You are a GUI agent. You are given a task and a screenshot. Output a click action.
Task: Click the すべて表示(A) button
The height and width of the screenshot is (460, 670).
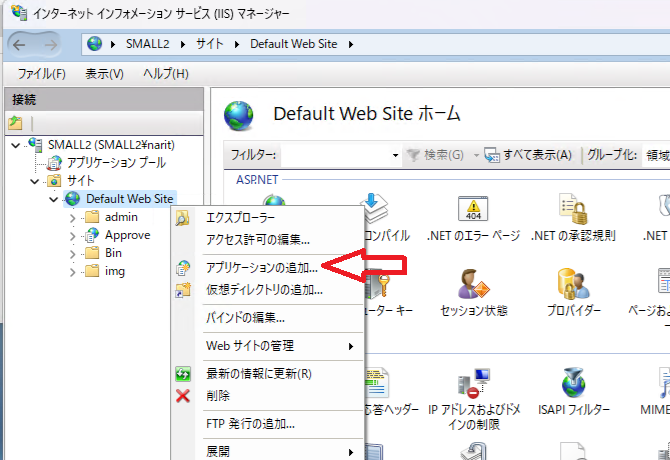[x=530, y=155]
